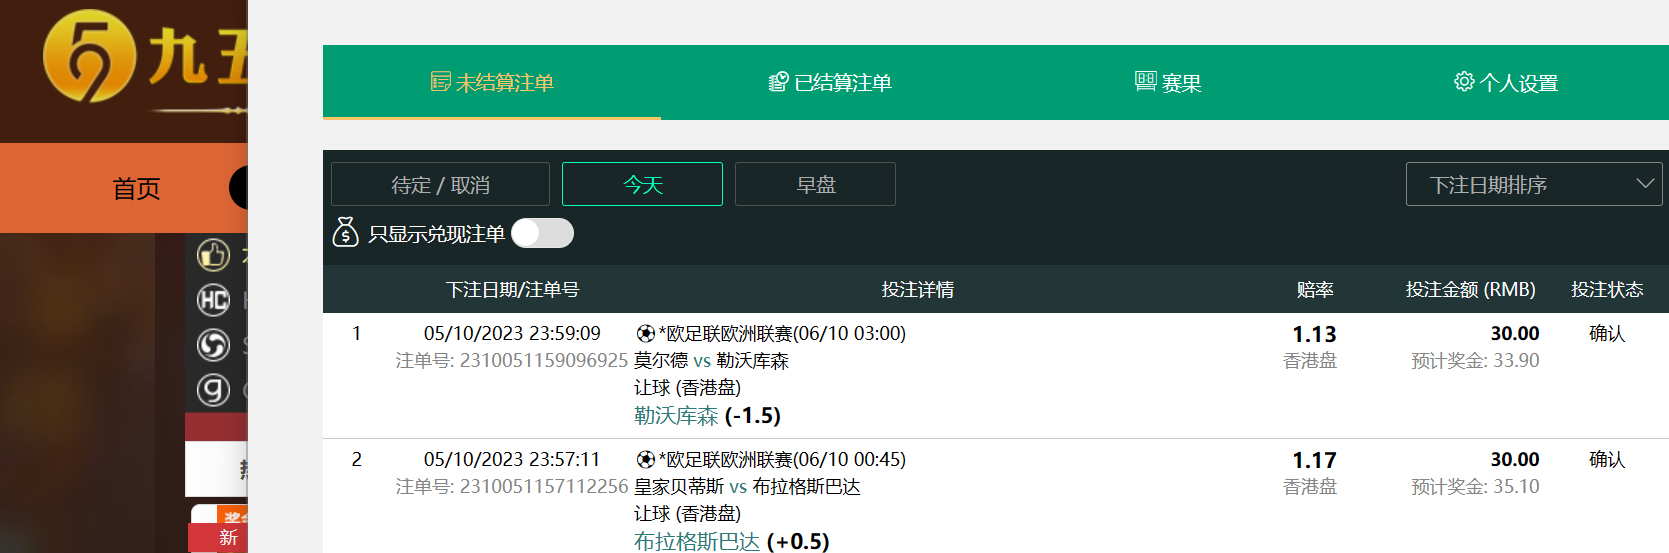The image size is (1669, 553).
Task: Open 个人设置 personal settings tab
Action: (x=1506, y=82)
